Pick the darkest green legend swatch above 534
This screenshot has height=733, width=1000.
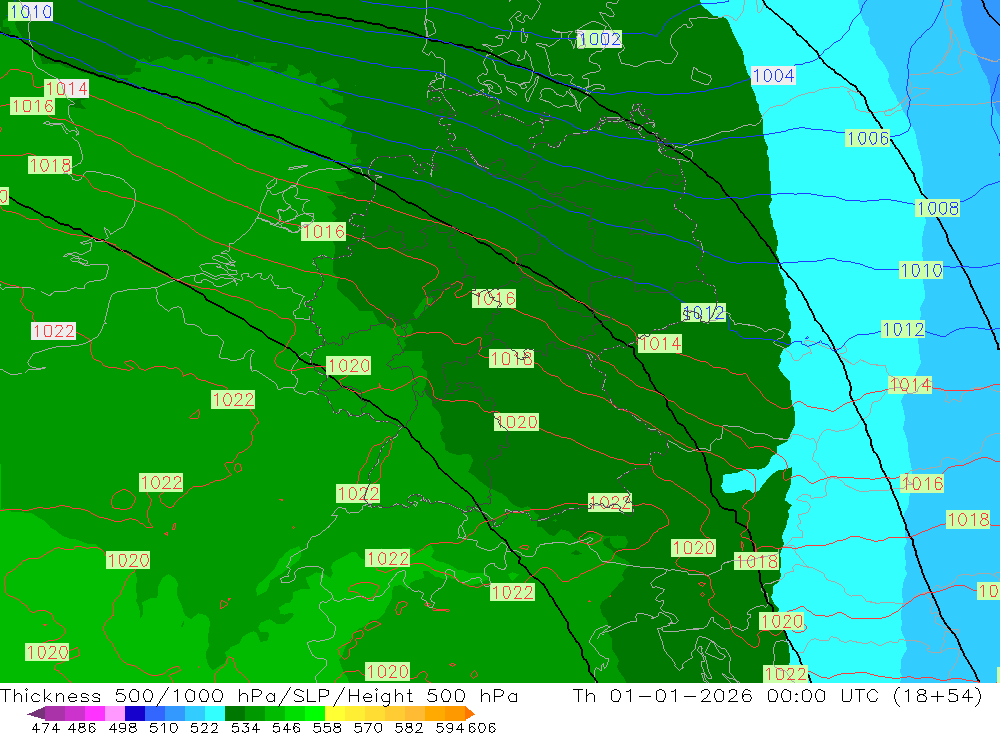[x=235, y=713]
